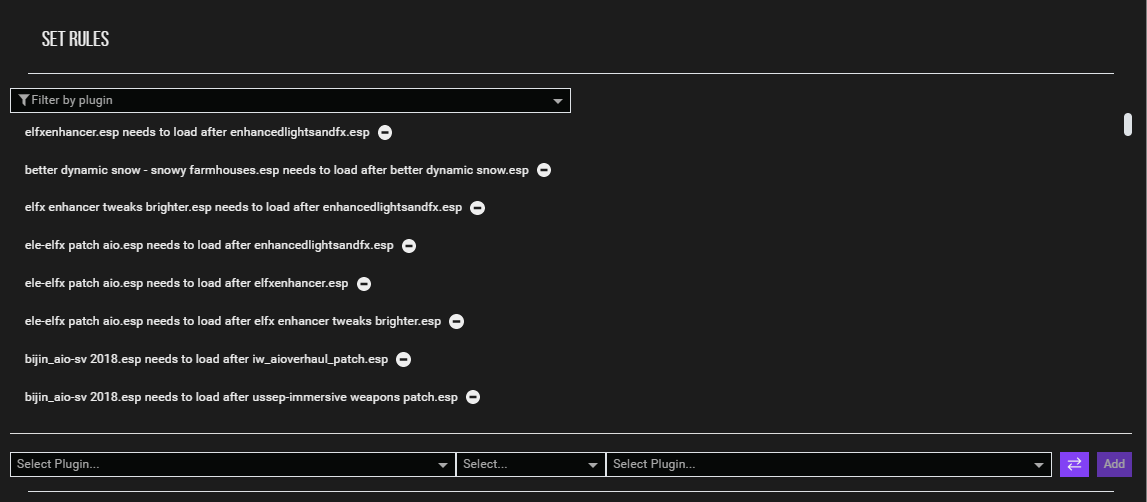This screenshot has height=502, width=1147.
Task: Select 'ele-elfx patch aio.esp needs to load after enhancedlightsandfx.esp' text
Action: pos(209,246)
